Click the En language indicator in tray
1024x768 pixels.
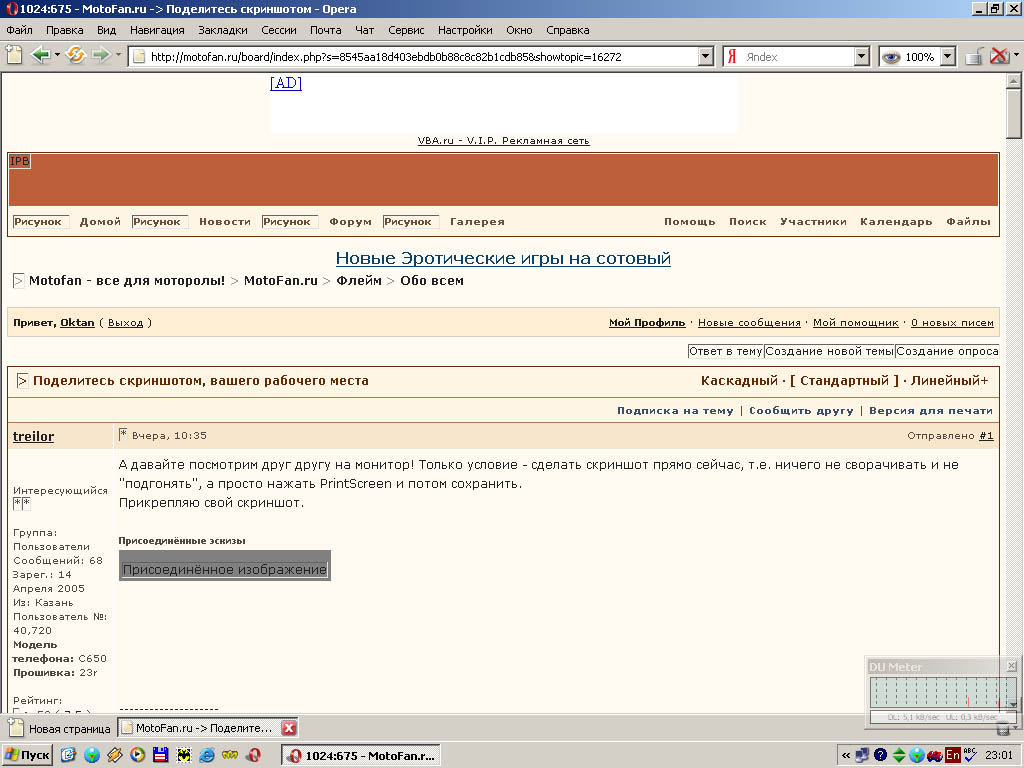pyautogui.click(x=953, y=756)
